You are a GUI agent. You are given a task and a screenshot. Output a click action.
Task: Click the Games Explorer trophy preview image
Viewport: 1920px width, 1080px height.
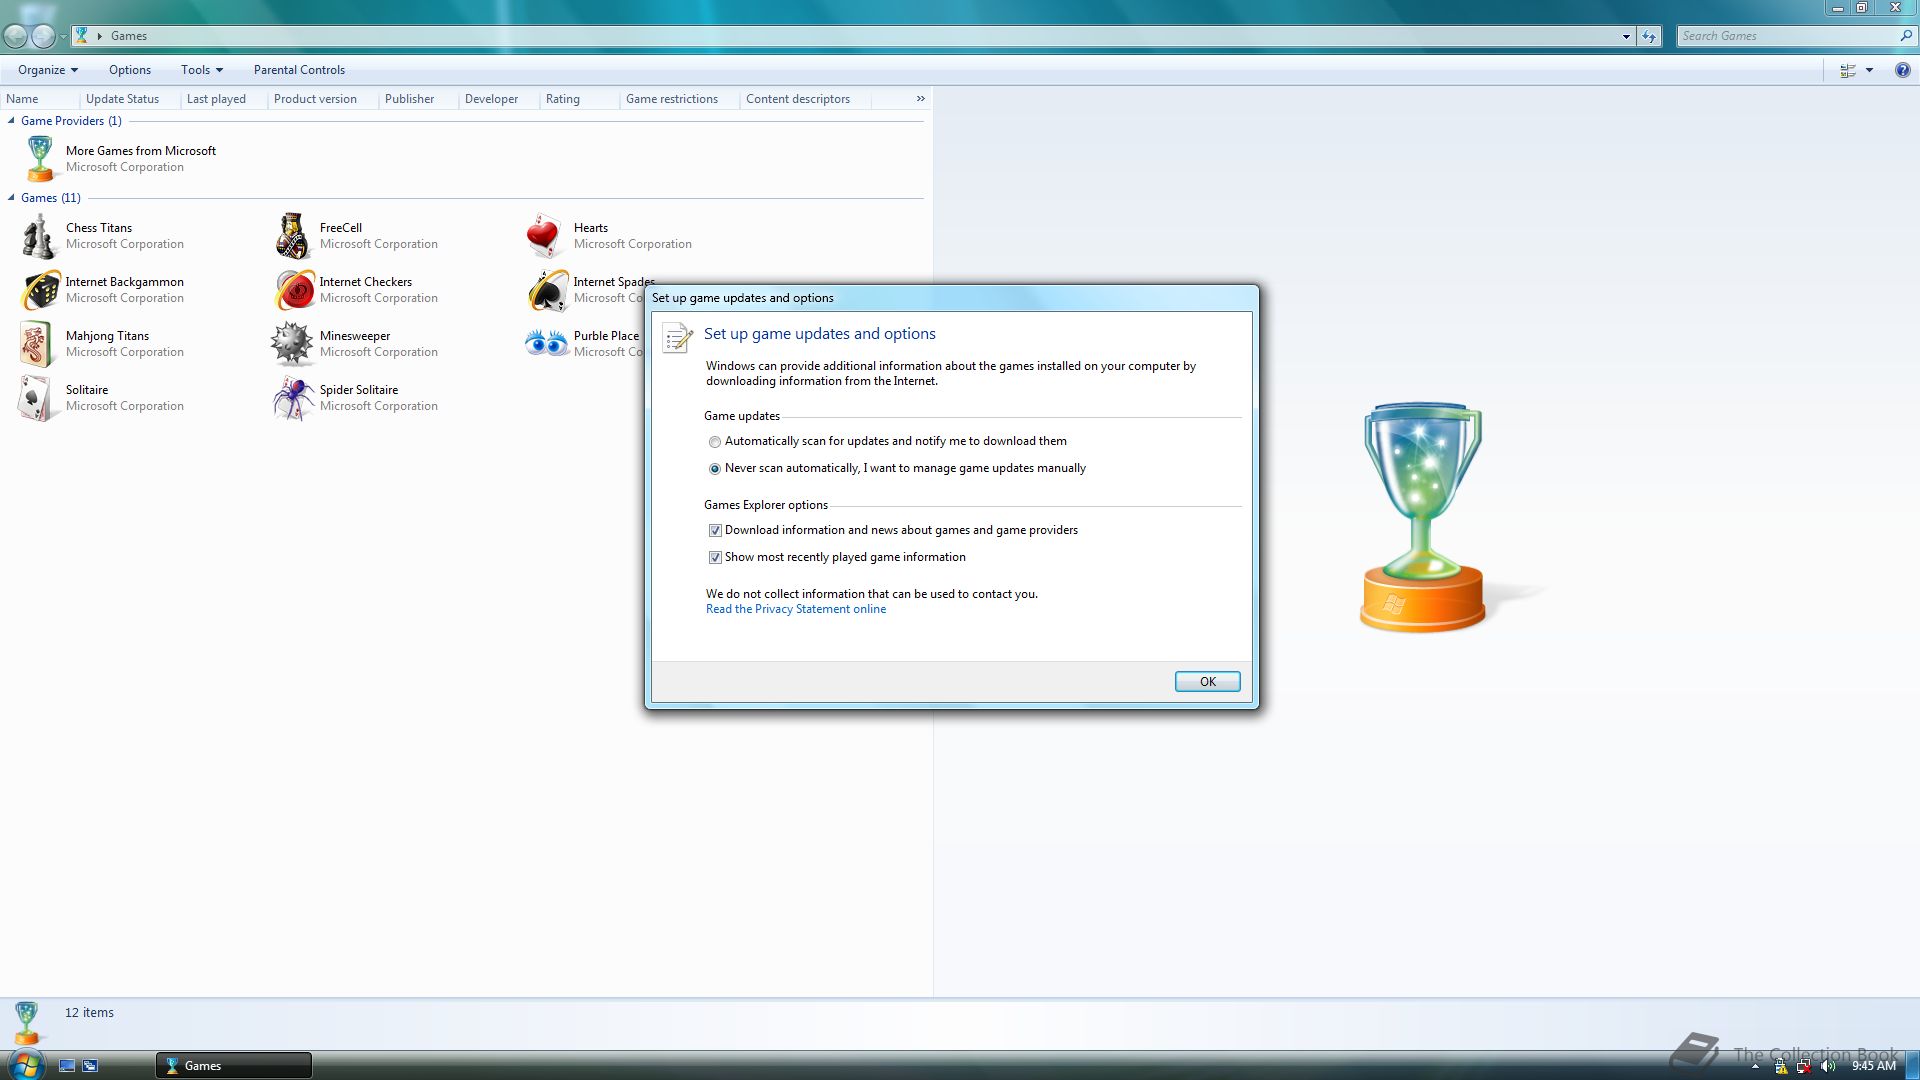click(1423, 517)
